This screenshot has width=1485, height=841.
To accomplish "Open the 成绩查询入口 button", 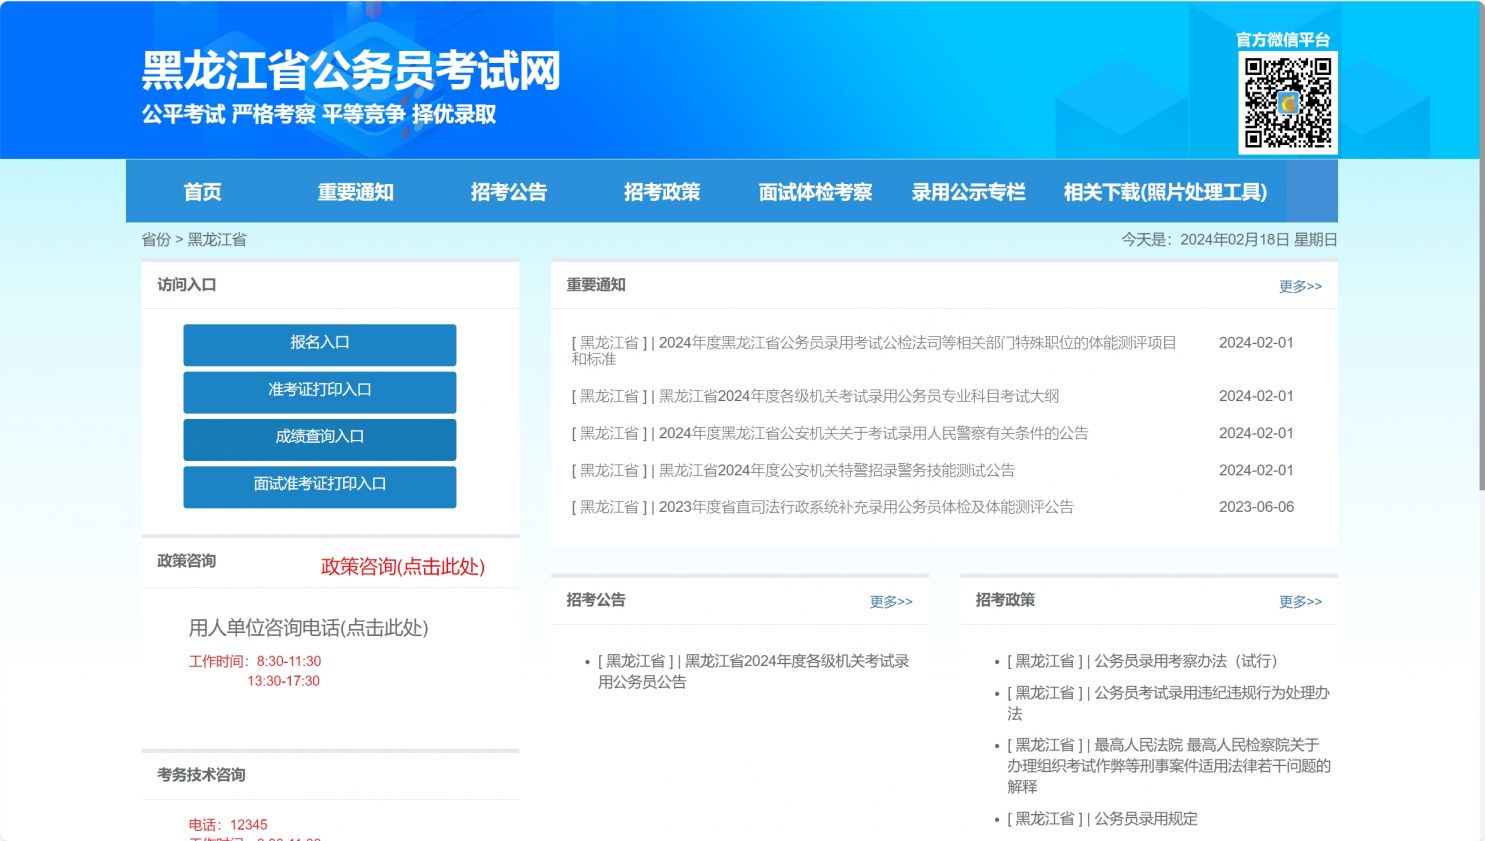I will point(320,438).
